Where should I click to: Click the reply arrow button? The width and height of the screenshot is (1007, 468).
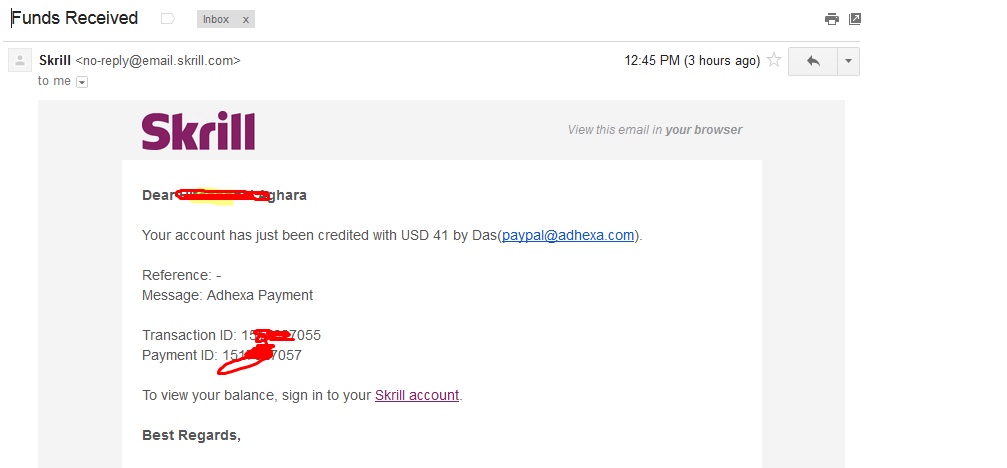pyautogui.click(x=813, y=61)
